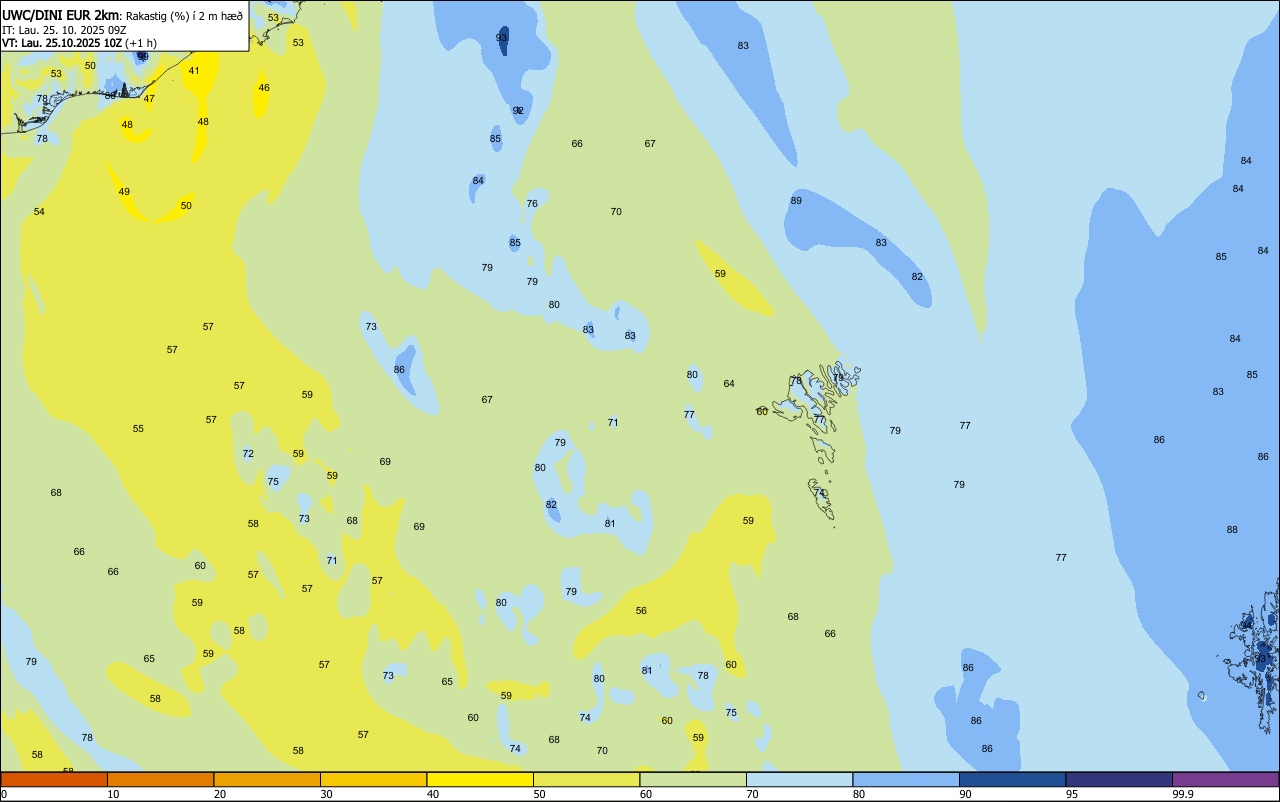Pick the pale yellow 50–60 legend swatch

coord(586,779)
